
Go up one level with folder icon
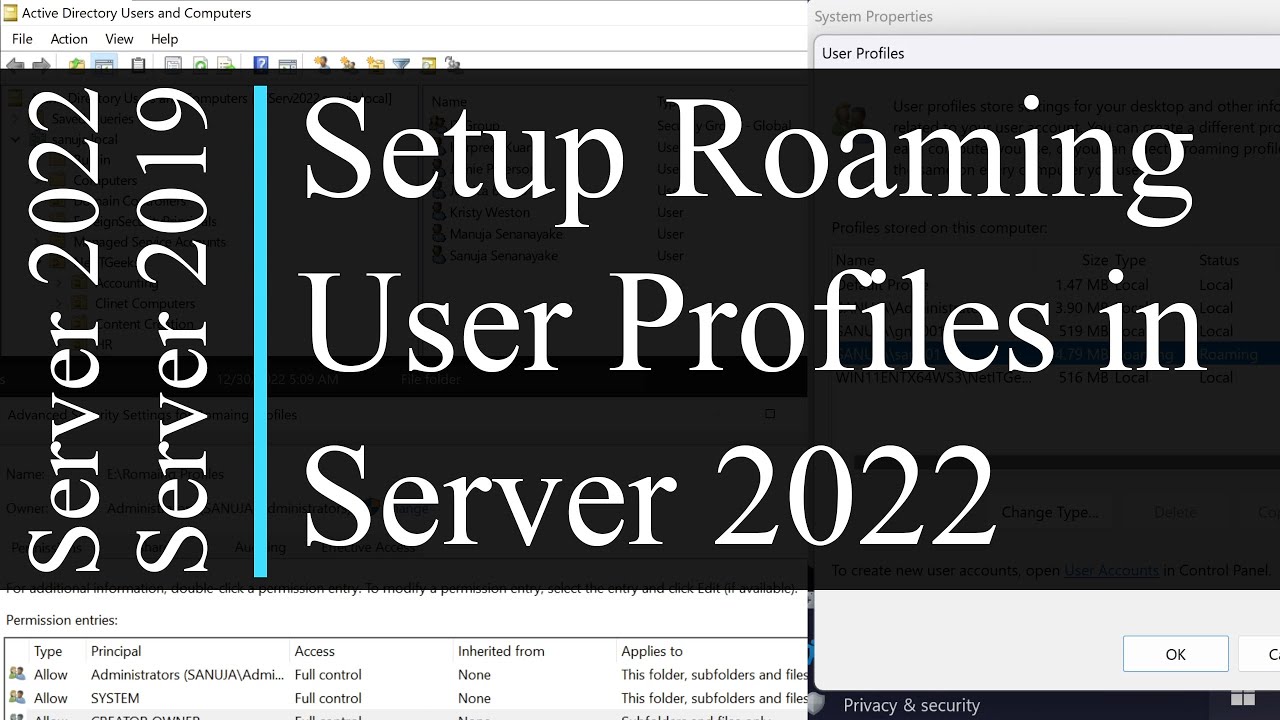77,65
